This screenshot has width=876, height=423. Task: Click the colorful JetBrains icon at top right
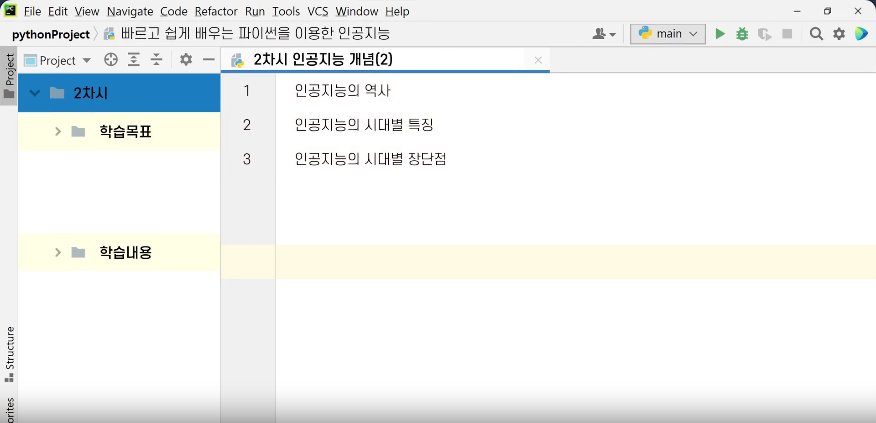(x=861, y=34)
